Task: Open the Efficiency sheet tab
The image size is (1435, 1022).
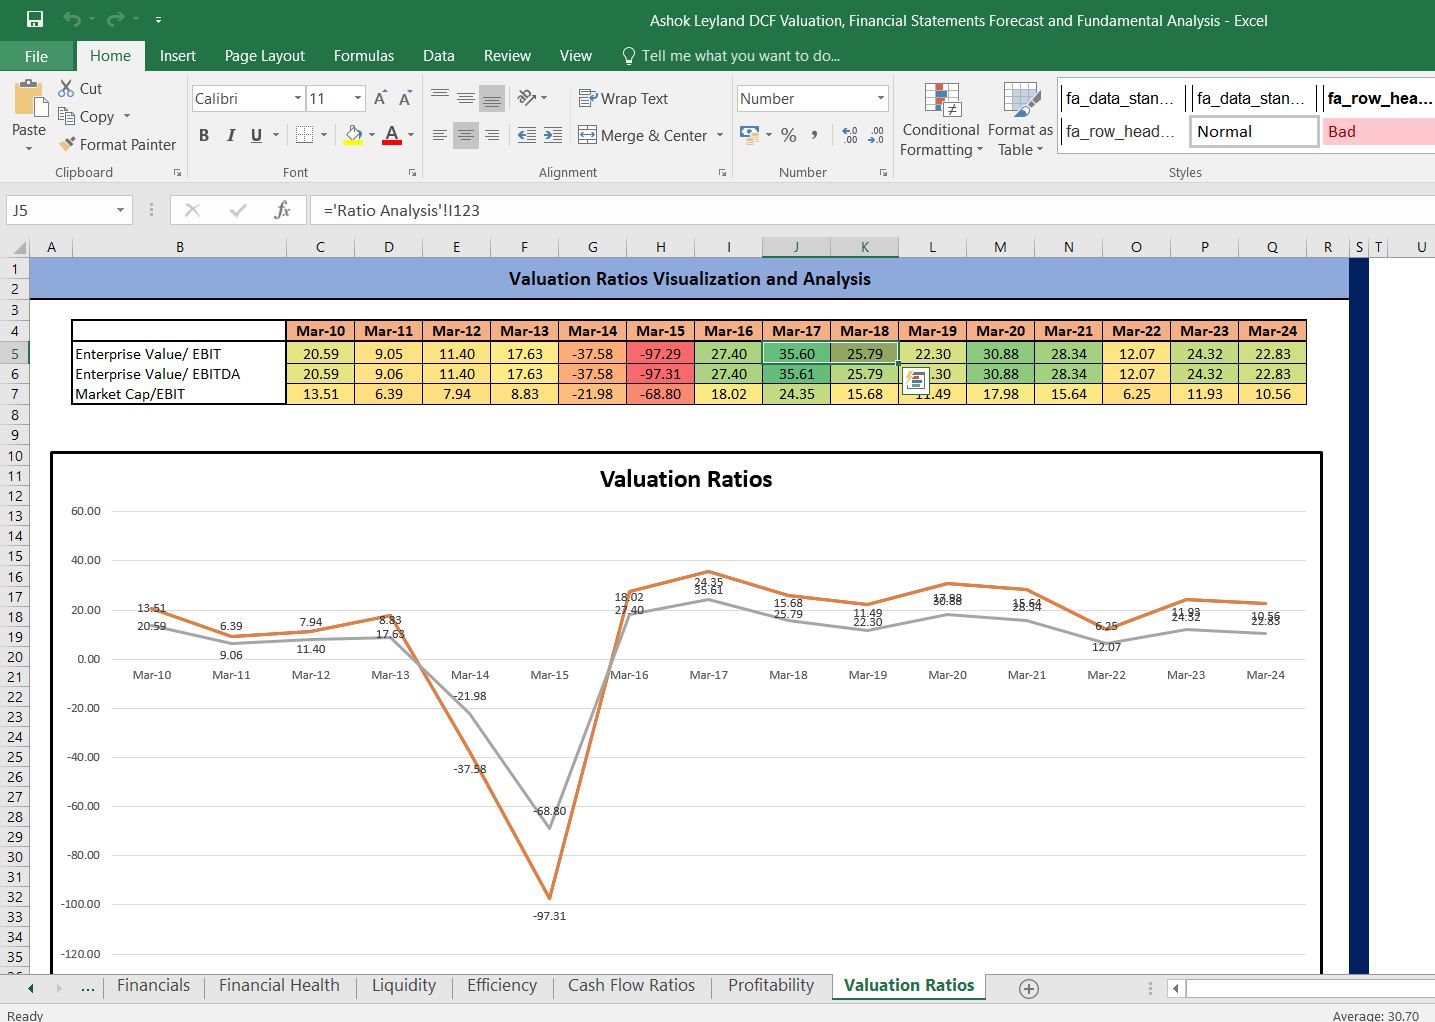Action: [x=502, y=986]
